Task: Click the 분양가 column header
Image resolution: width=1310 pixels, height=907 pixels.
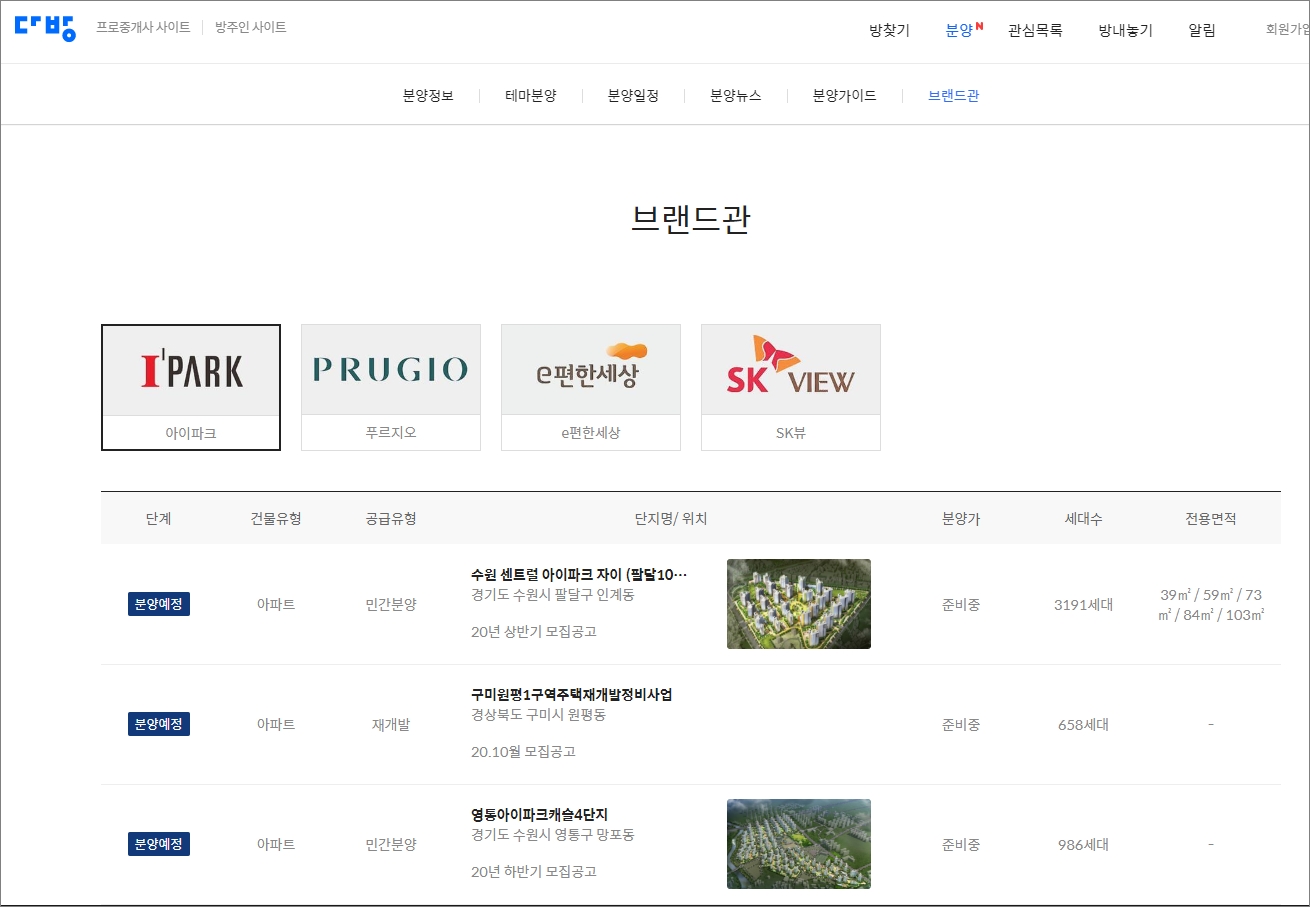Action: tap(961, 518)
